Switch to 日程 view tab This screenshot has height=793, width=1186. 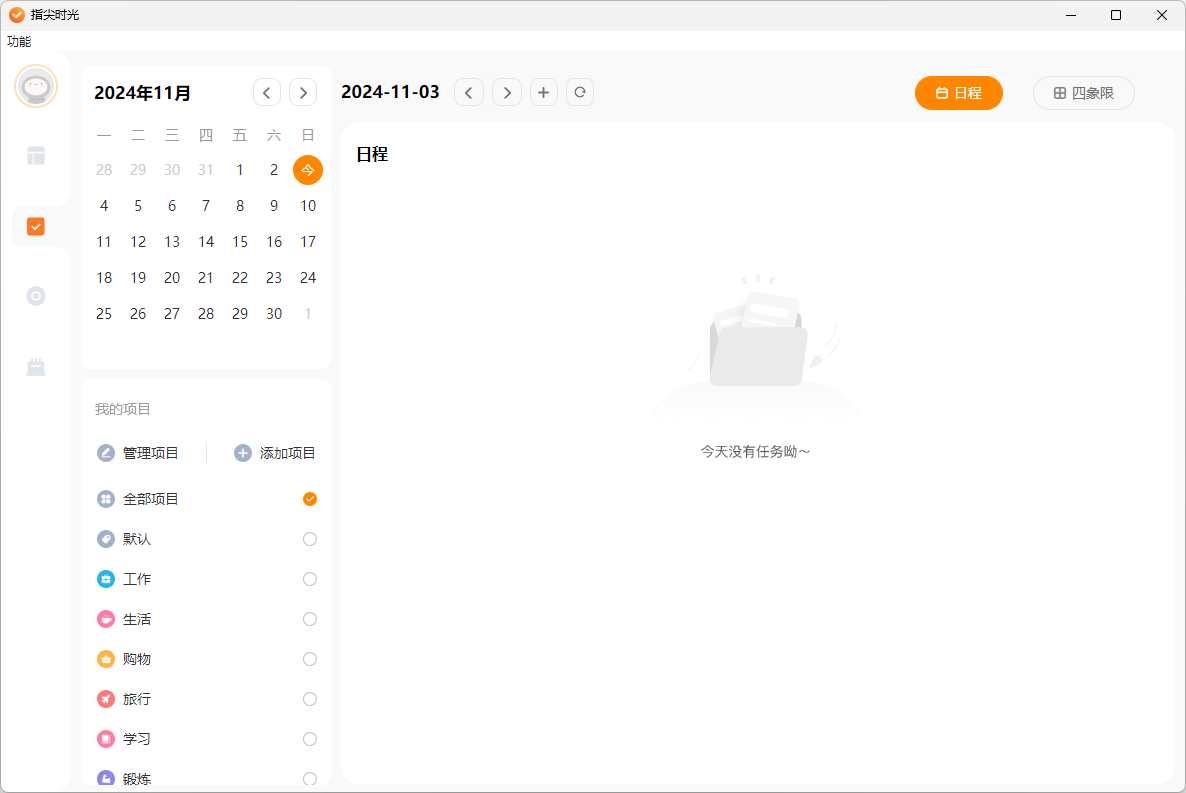coord(958,93)
